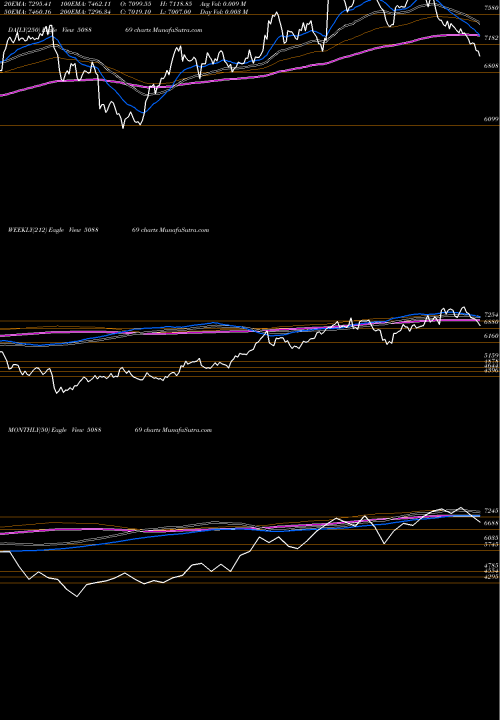
Task: Click the 'L:' low price value
Action: coord(175,11)
